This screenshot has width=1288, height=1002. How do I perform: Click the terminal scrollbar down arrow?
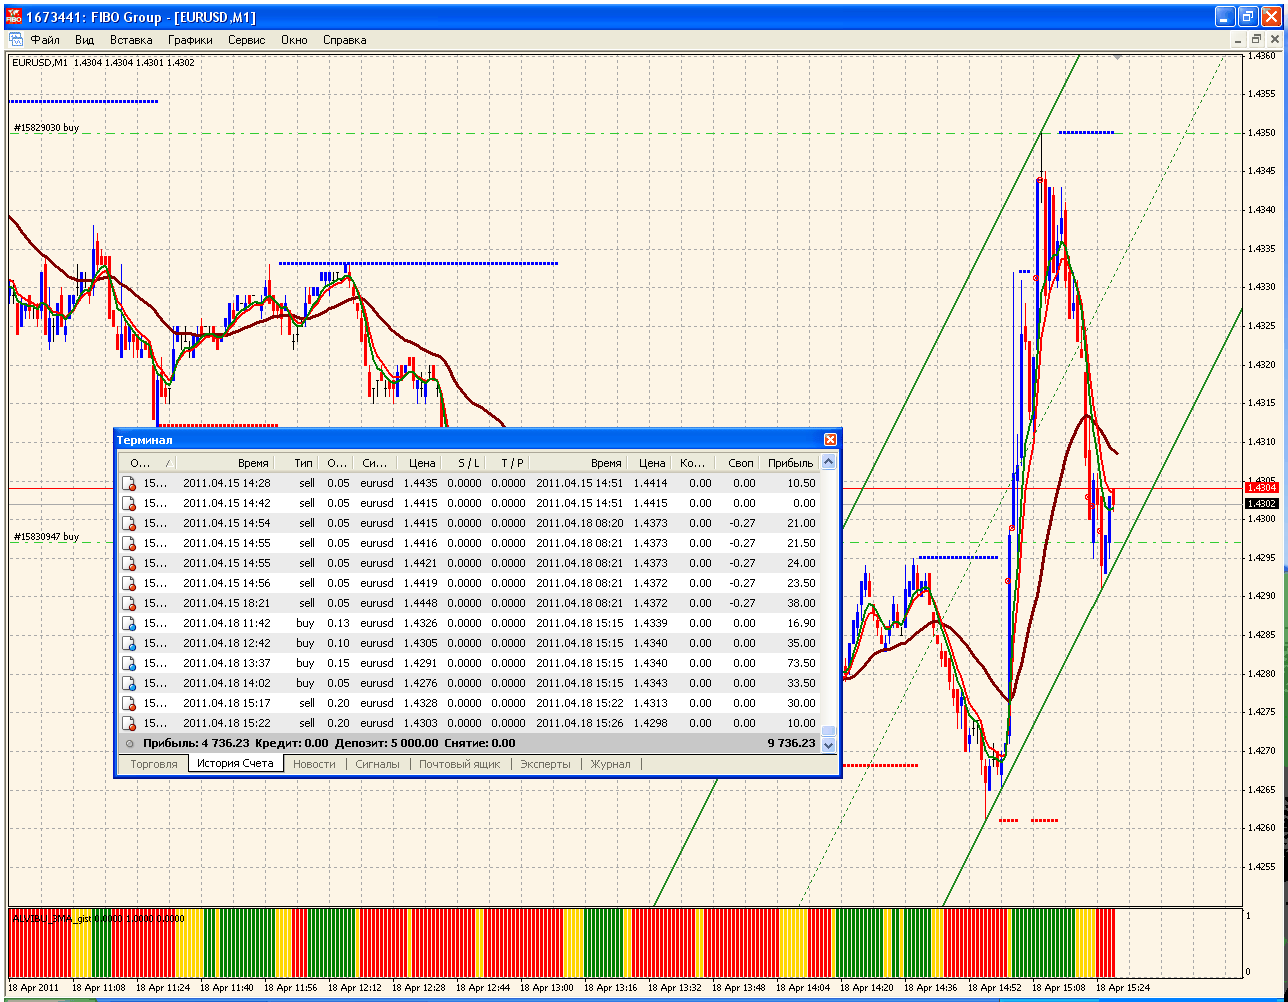[828, 744]
